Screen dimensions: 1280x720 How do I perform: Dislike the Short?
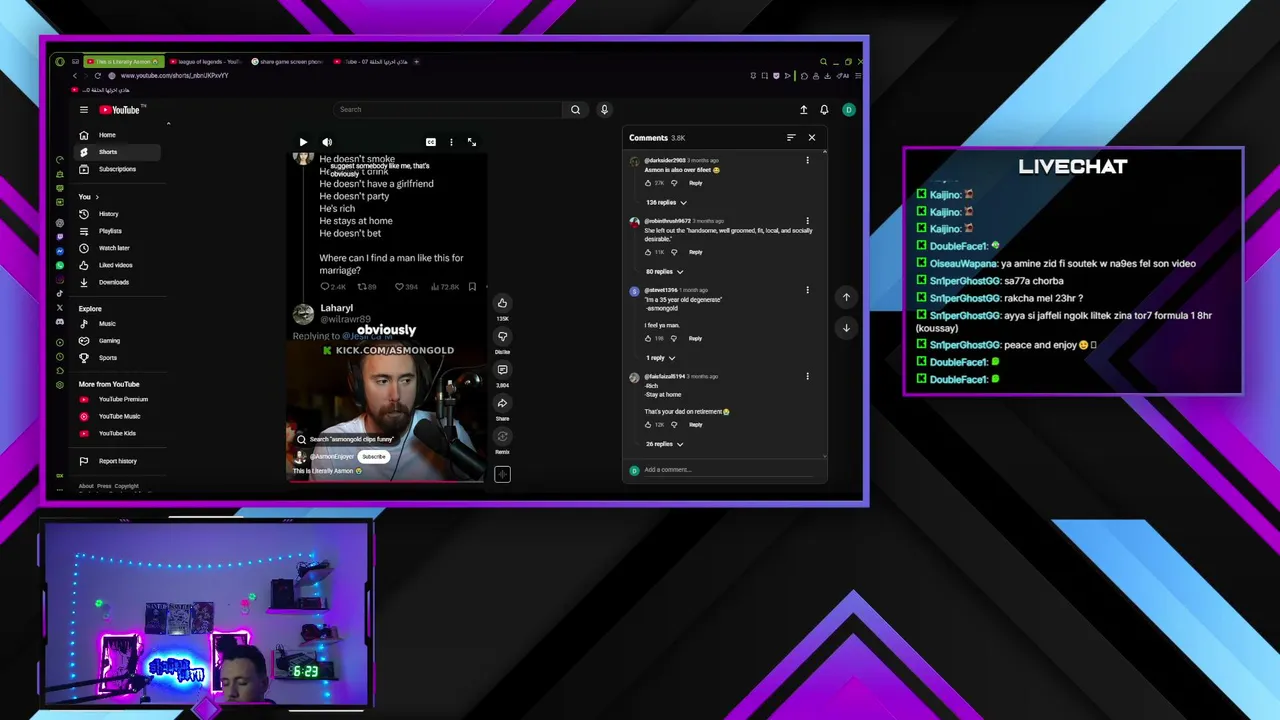[502, 336]
